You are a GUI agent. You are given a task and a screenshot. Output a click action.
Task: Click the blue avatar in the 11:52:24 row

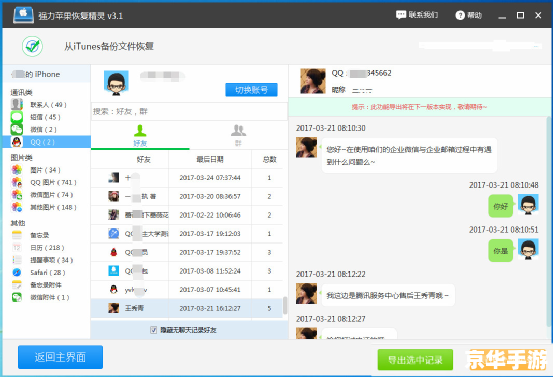click(113, 271)
